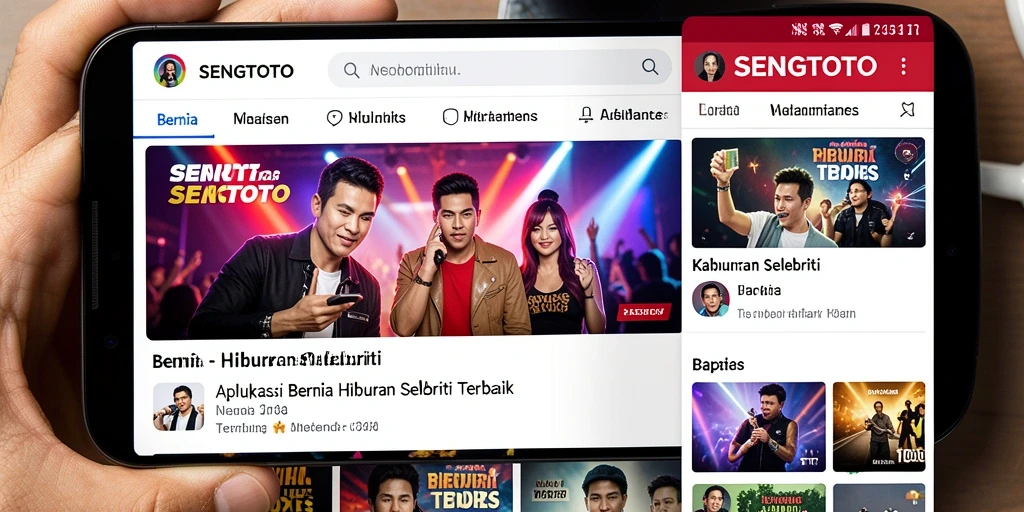Open the Piburia Tbdies featured thumbnail

tap(808, 193)
